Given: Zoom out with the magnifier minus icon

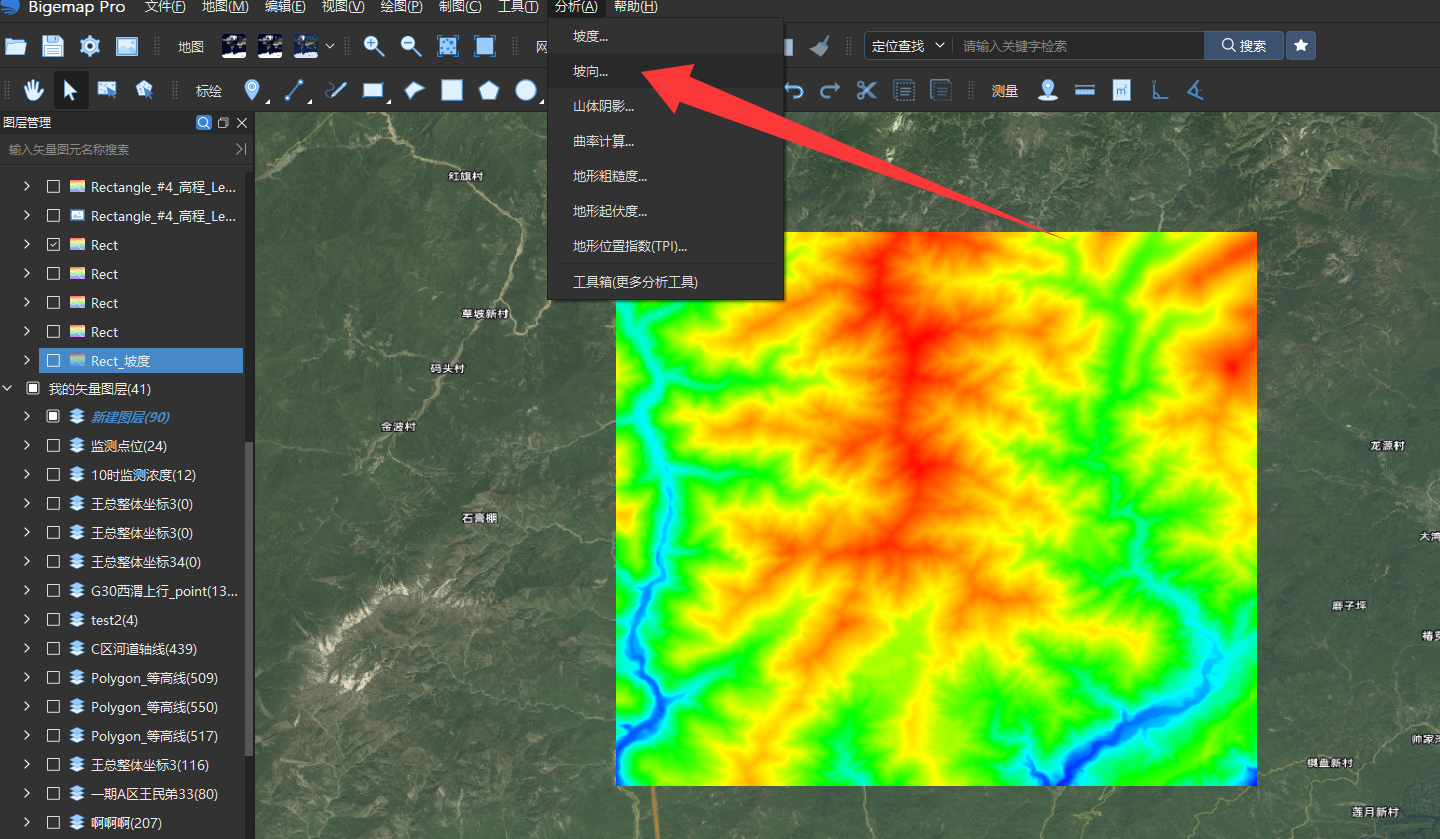Looking at the screenshot, I should click(411, 46).
